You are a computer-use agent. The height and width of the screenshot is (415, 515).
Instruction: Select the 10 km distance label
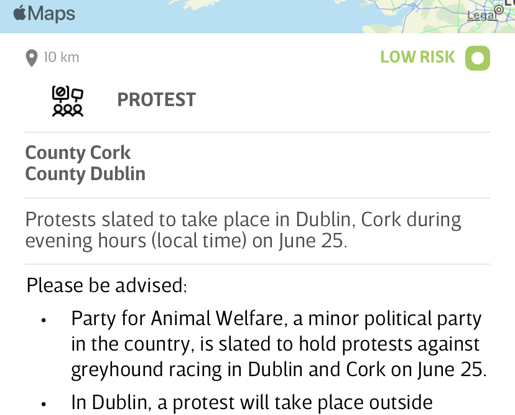[x=61, y=57]
